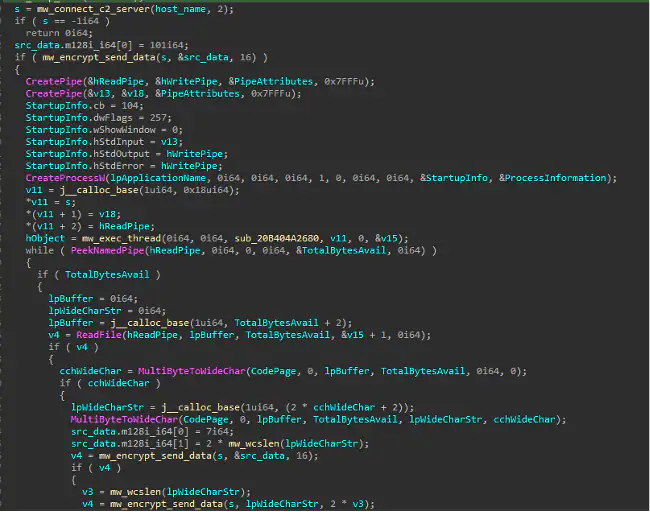Screen dimensions: 650x512
Task: Click the v3 variable assigned from mw_wcslen
Action: [x=87, y=492]
